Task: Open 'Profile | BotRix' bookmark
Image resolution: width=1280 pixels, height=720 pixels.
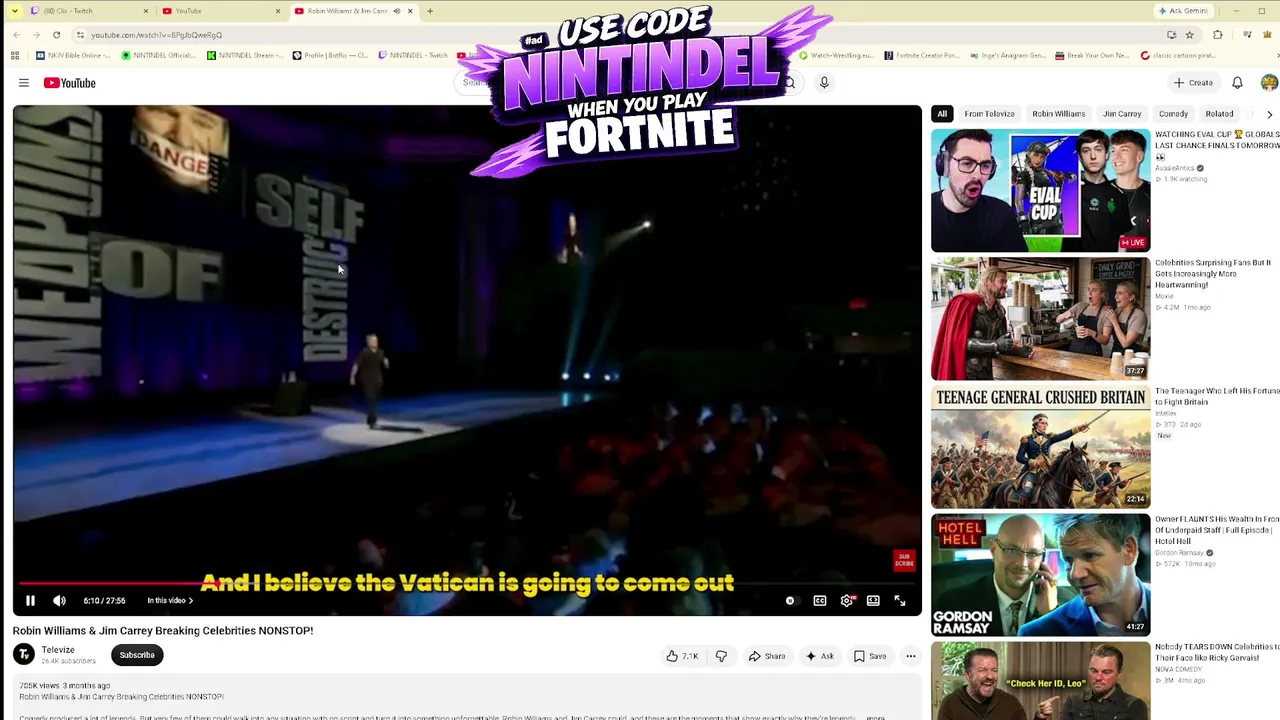Action: click(331, 55)
